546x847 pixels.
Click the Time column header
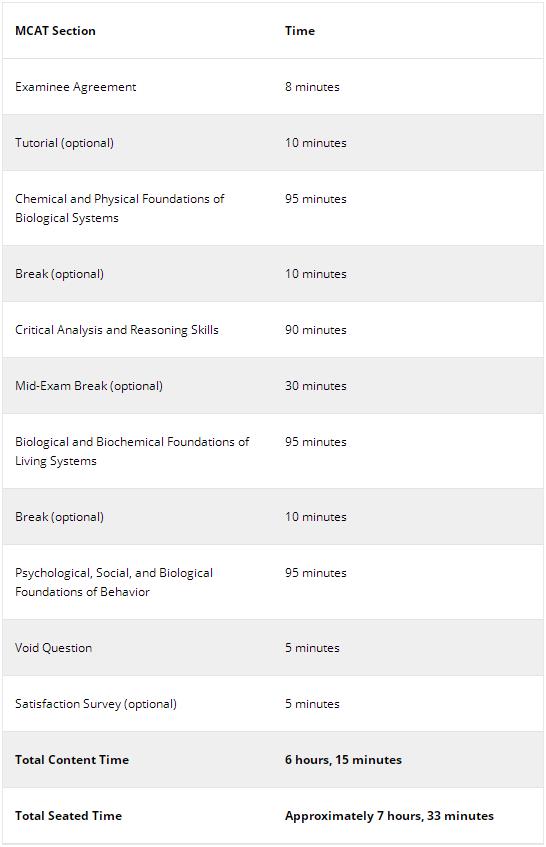coord(300,31)
